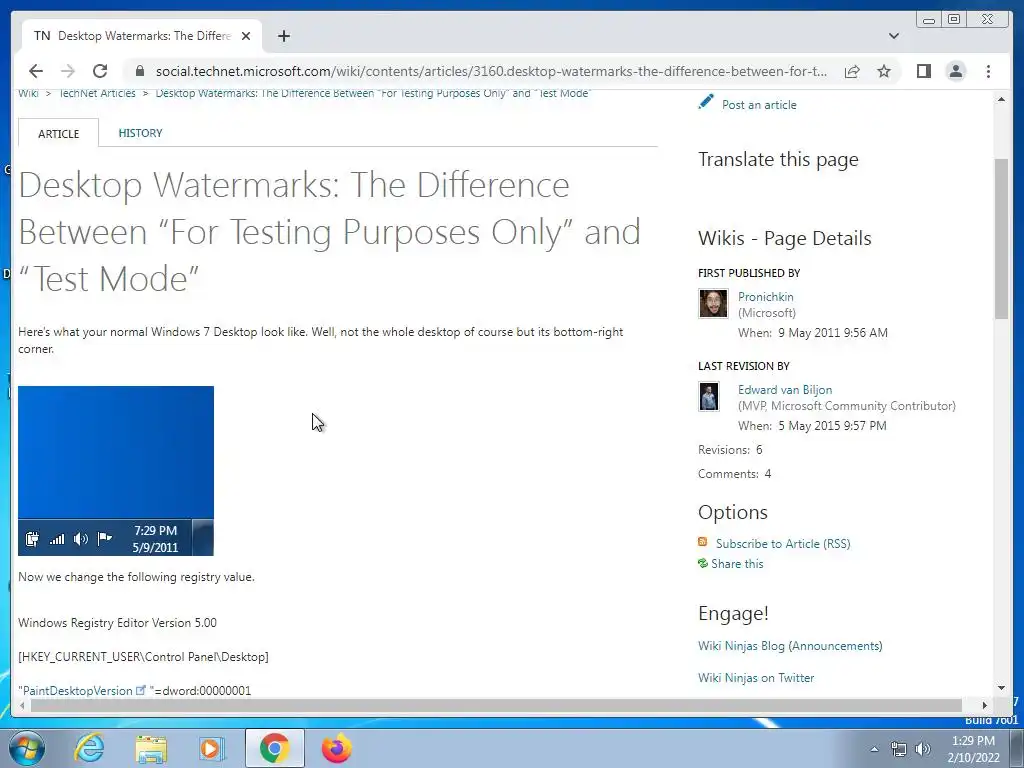Open Windows Explorer from taskbar
1024x768 pixels.
point(151,748)
